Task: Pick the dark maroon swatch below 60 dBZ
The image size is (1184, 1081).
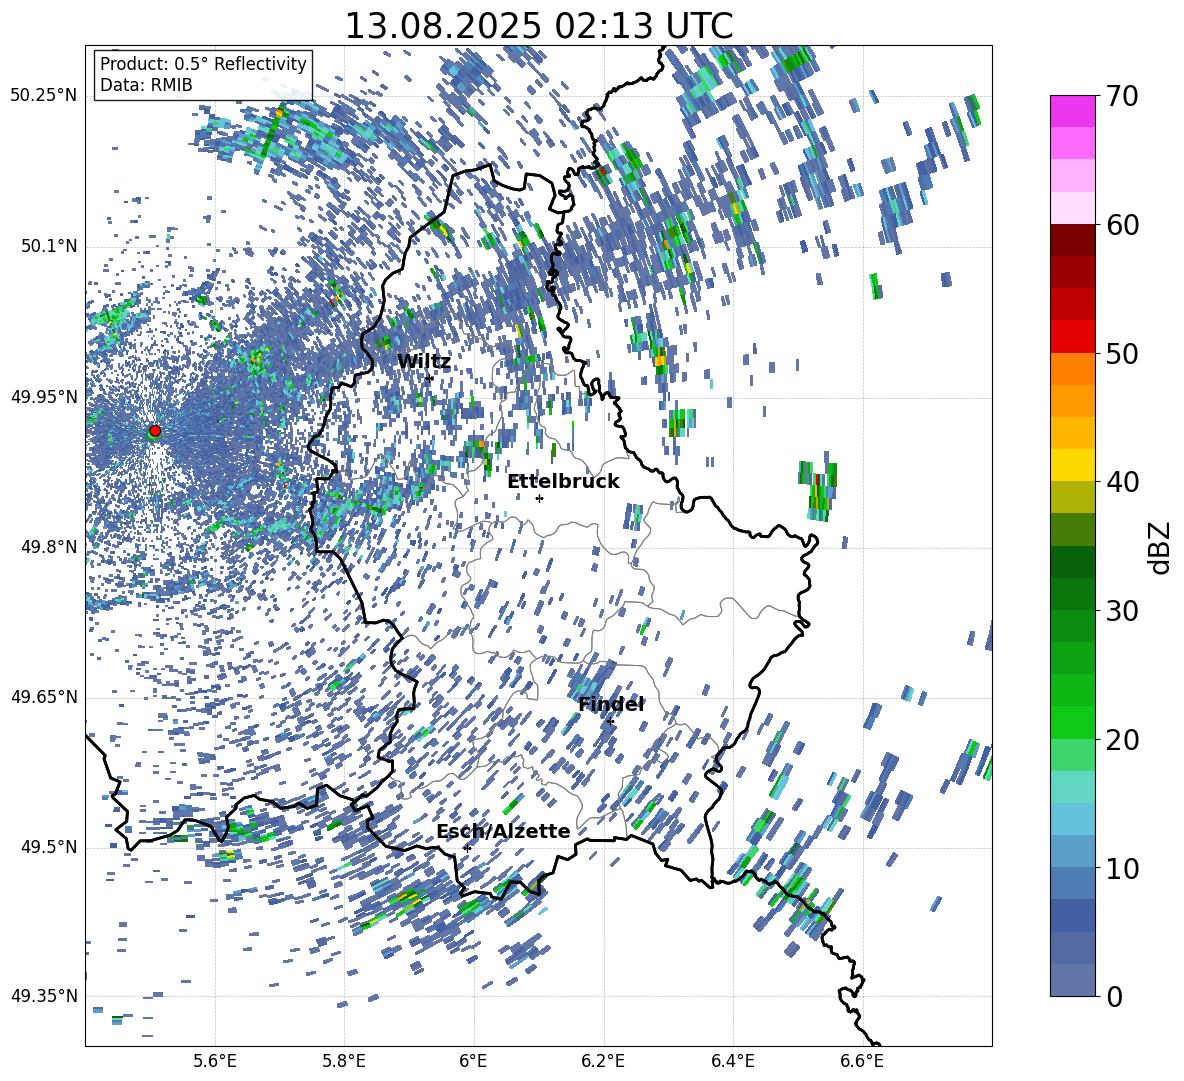Action: [1072, 240]
